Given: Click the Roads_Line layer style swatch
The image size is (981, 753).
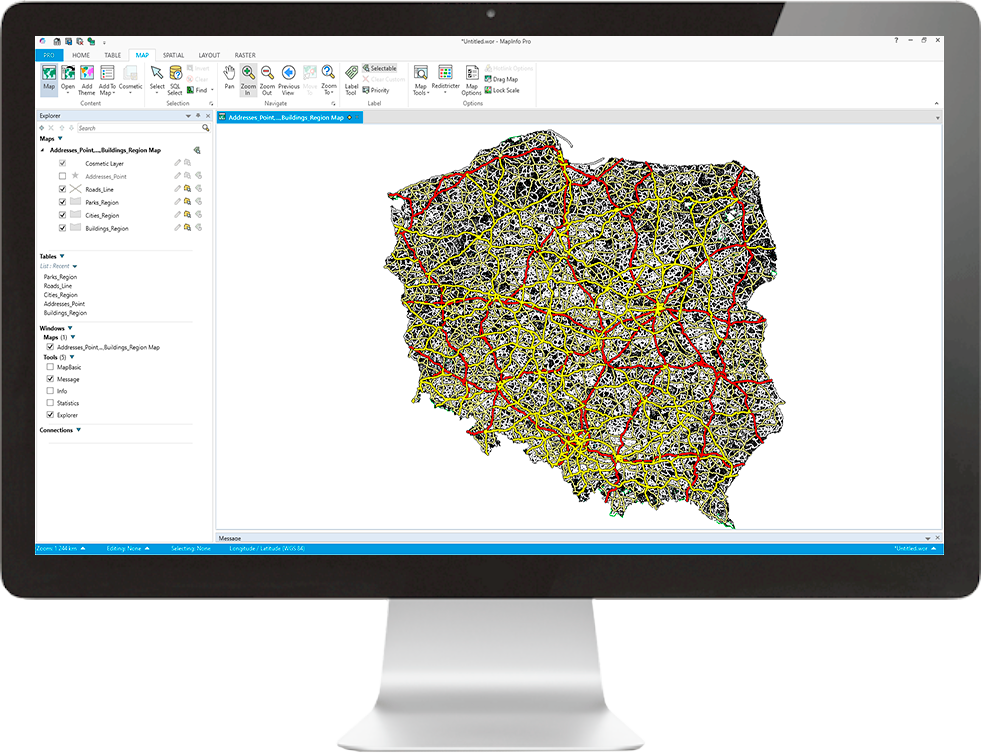Looking at the screenshot, I should coord(75,189).
